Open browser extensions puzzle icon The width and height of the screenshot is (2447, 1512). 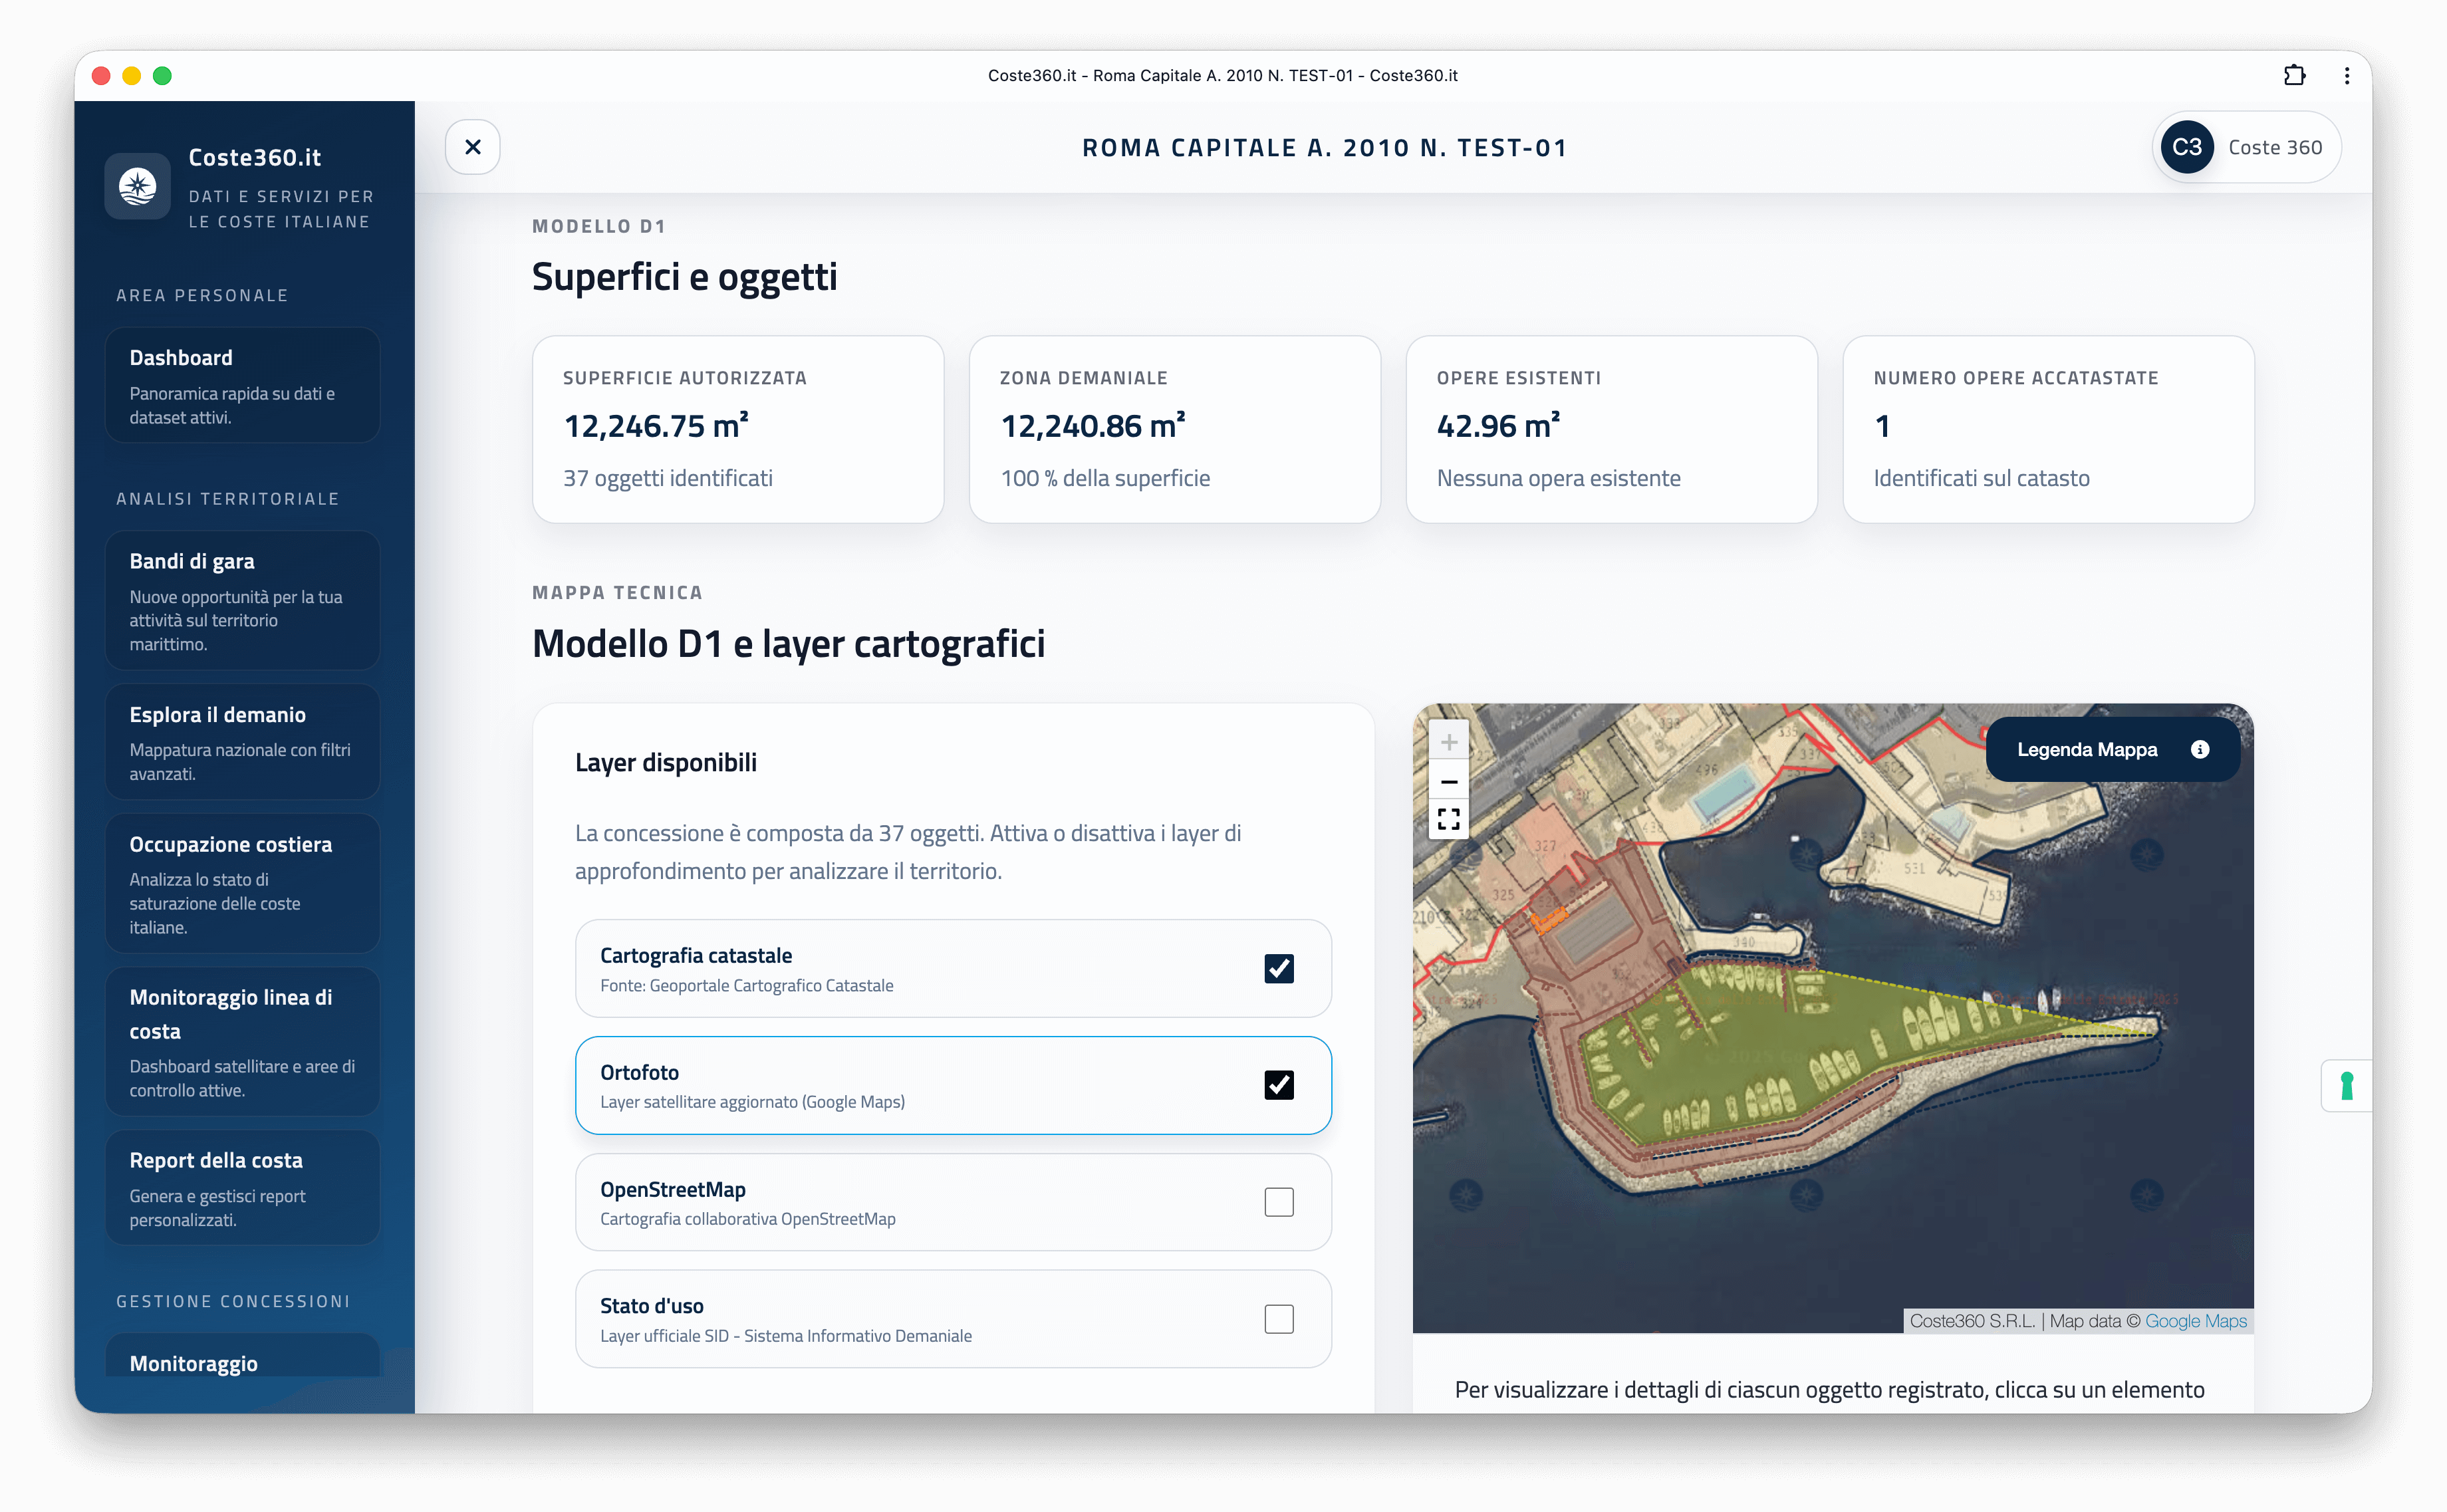[2294, 75]
